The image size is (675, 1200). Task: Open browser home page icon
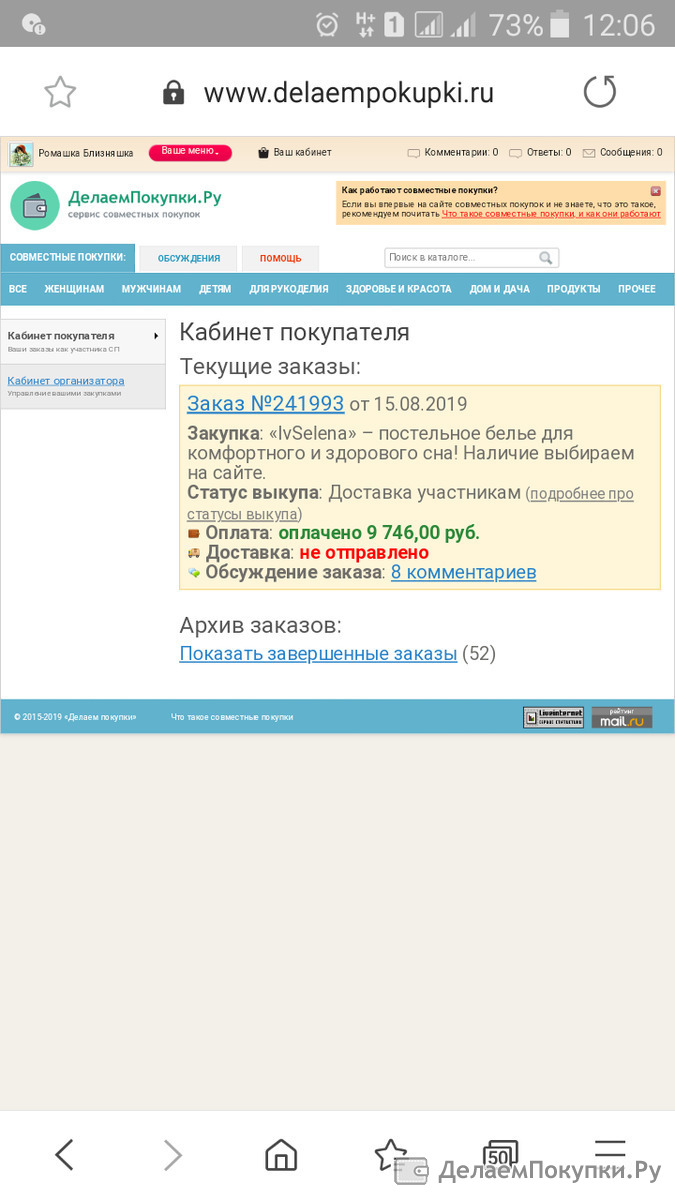281,1155
